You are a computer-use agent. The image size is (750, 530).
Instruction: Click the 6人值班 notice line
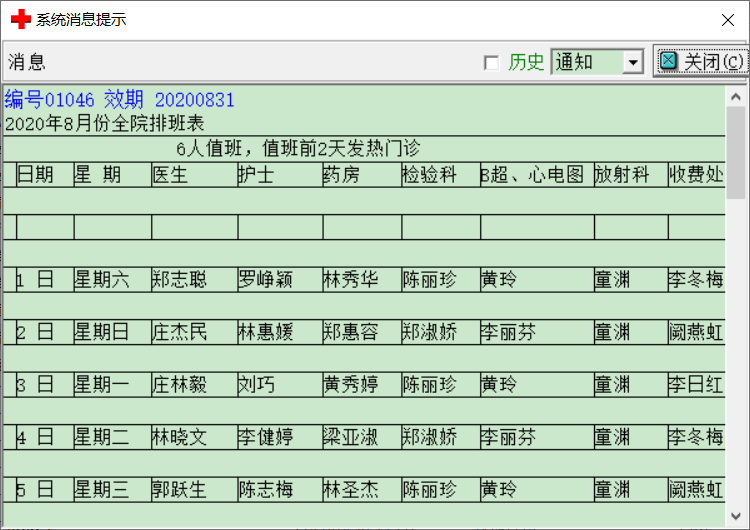(x=298, y=149)
